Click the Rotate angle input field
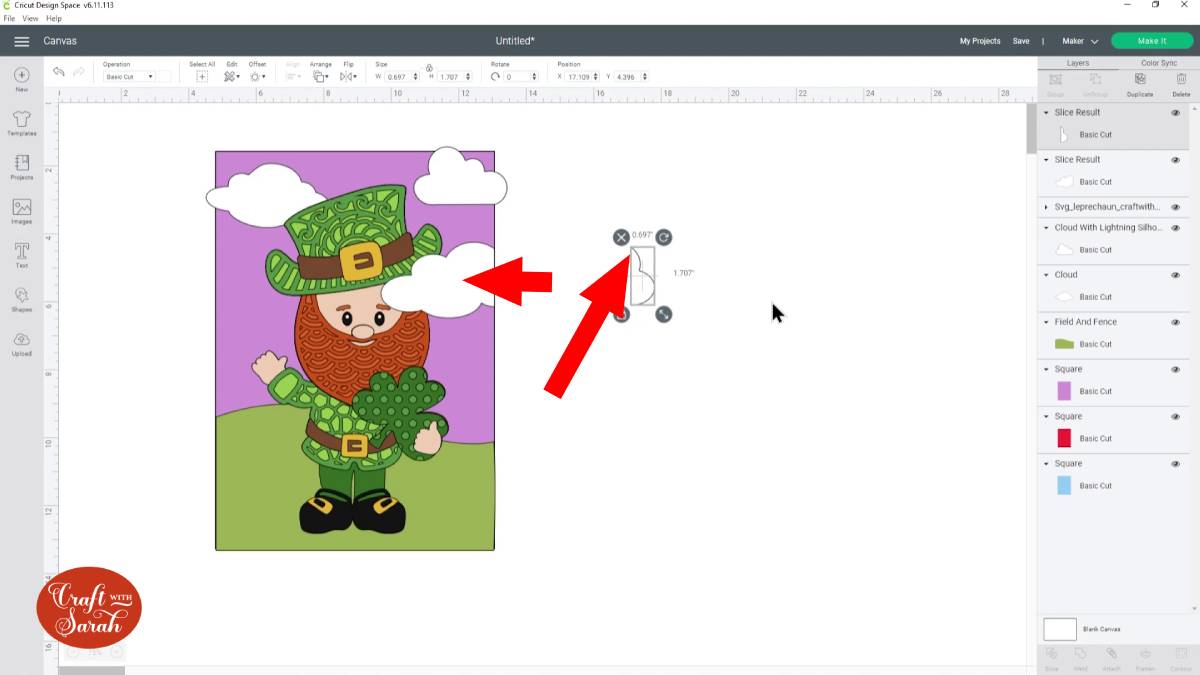The width and height of the screenshot is (1200, 675). [521, 76]
